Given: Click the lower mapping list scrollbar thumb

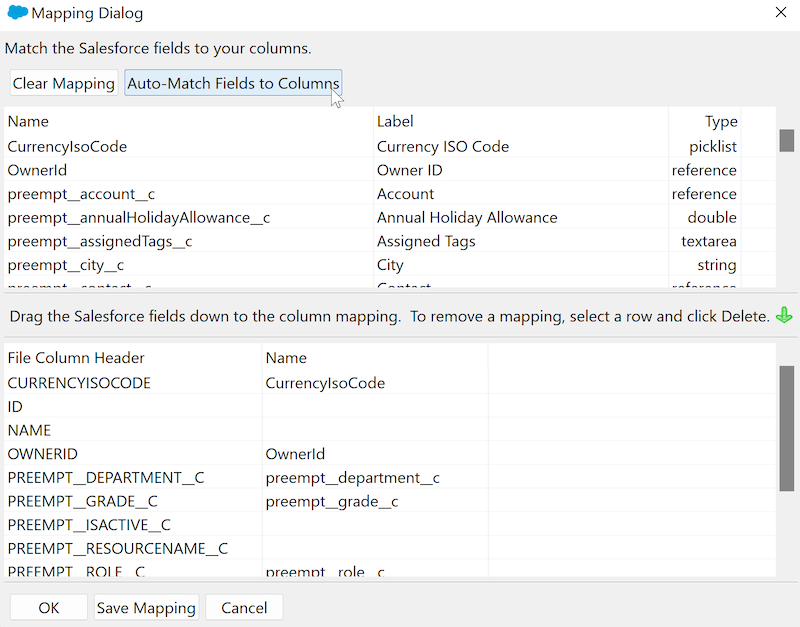Looking at the screenshot, I should click(787, 427).
